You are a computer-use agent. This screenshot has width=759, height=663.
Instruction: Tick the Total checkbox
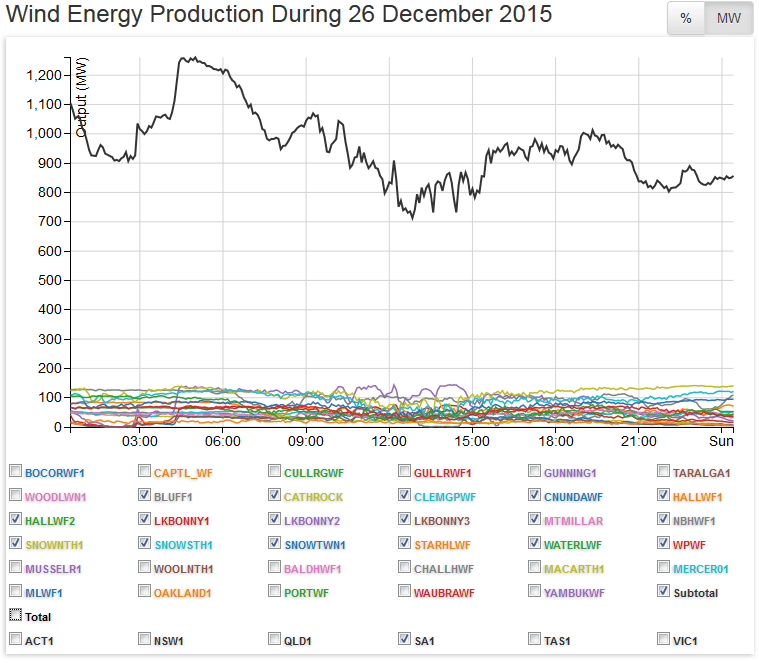pos(15,616)
